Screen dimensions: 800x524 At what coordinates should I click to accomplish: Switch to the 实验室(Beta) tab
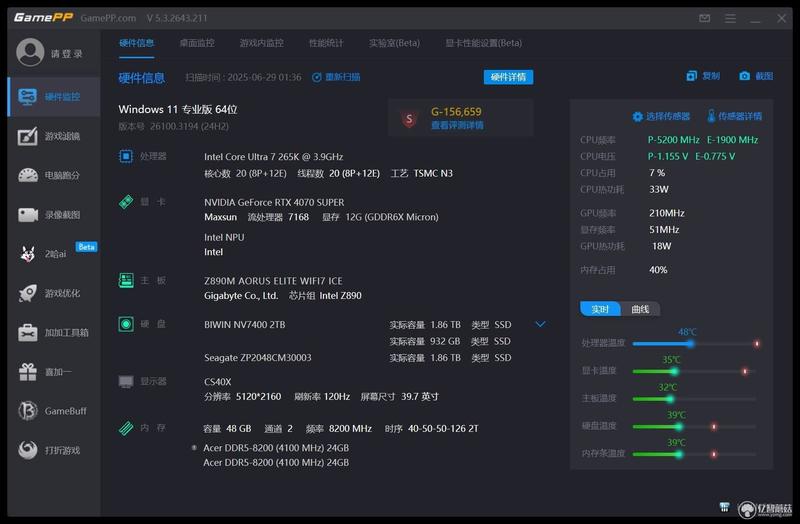pyautogui.click(x=394, y=43)
